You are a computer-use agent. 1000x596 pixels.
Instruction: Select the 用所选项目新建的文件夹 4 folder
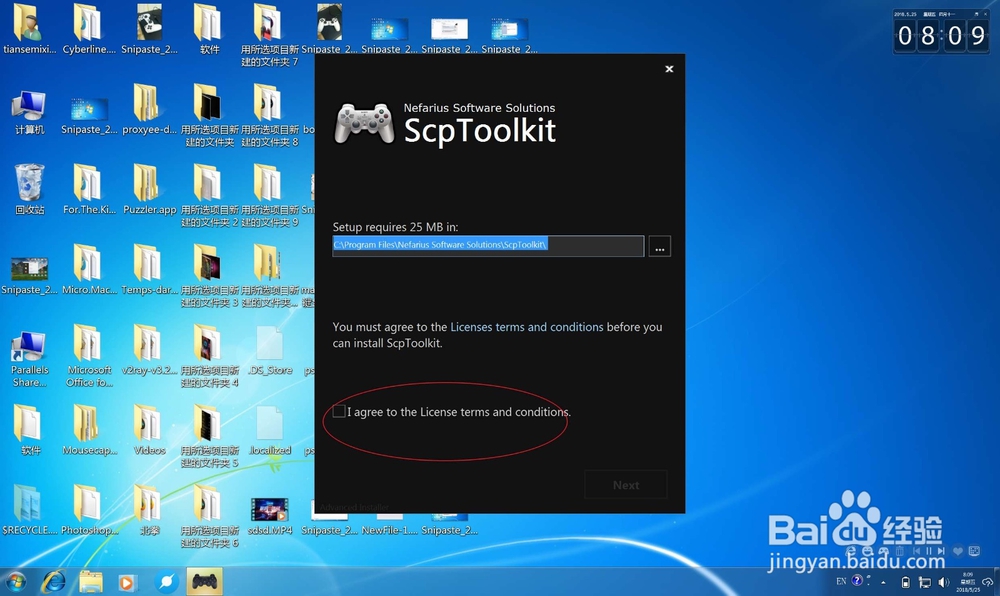209,357
